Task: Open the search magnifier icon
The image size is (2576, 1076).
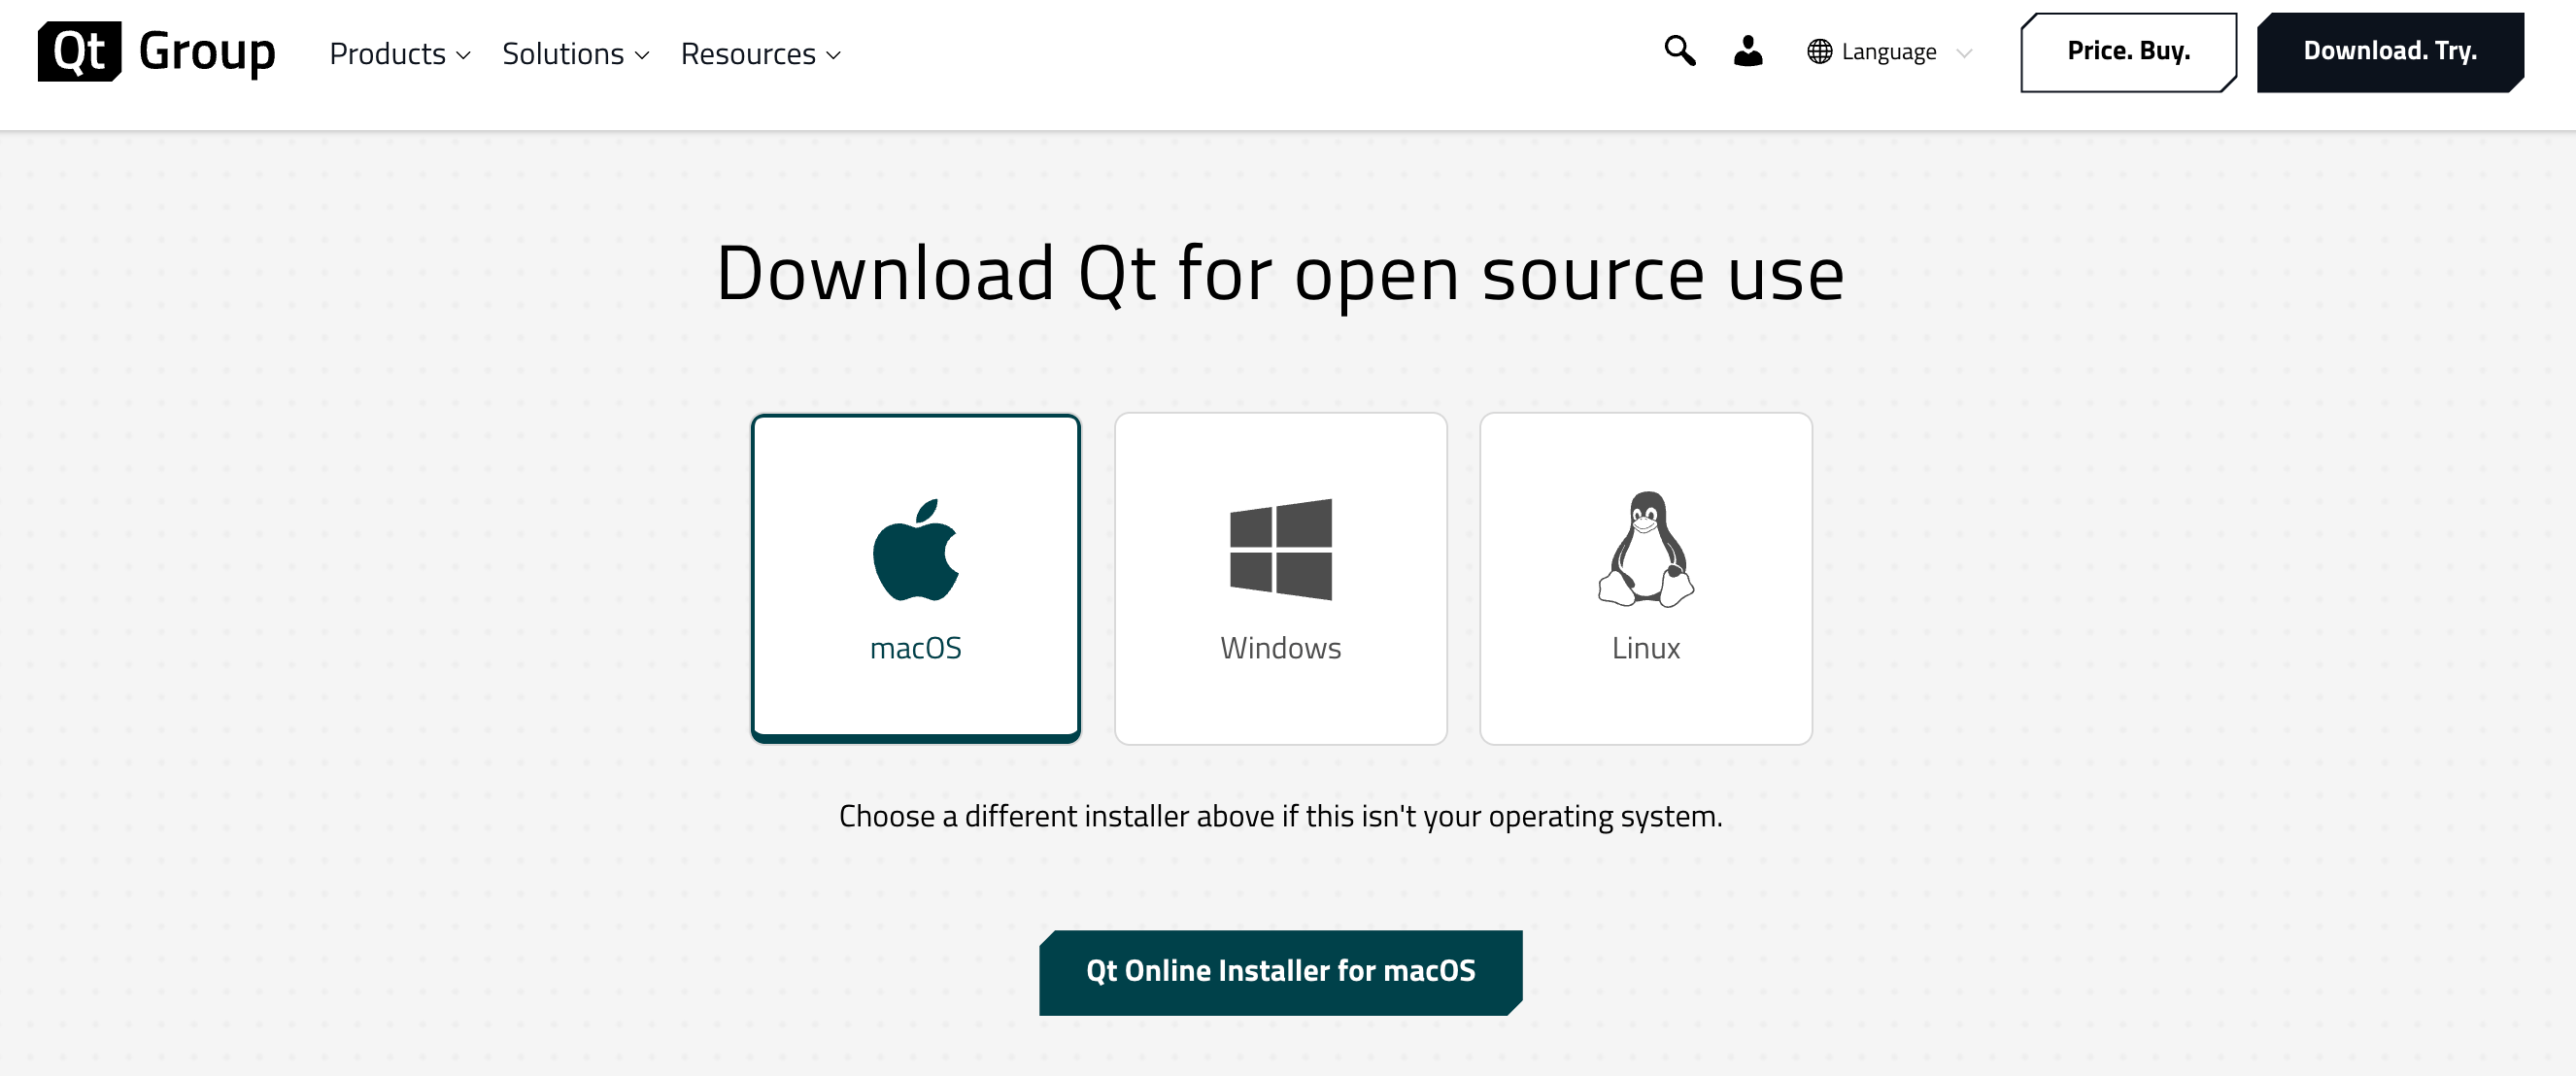Action: (1679, 51)
